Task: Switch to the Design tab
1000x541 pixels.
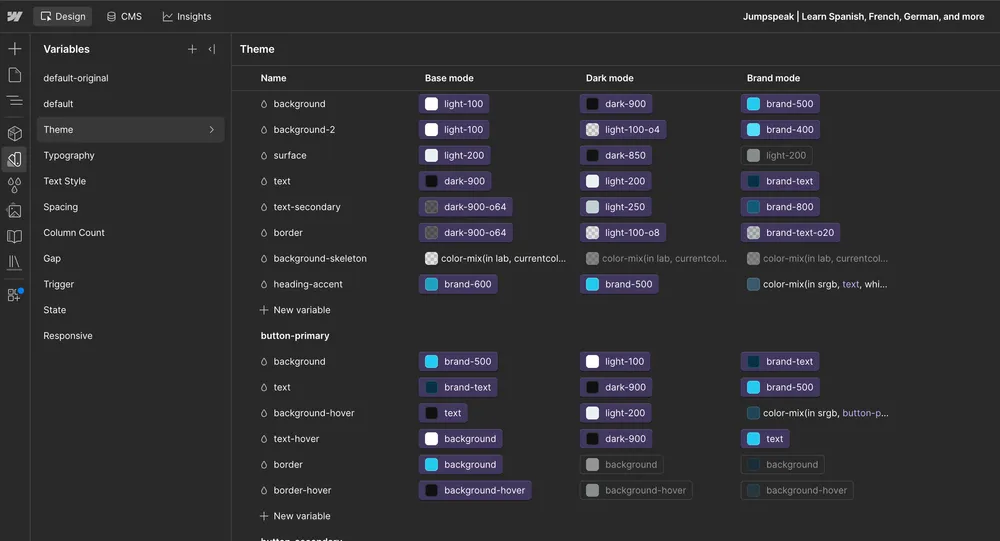Action: (62, 17)
